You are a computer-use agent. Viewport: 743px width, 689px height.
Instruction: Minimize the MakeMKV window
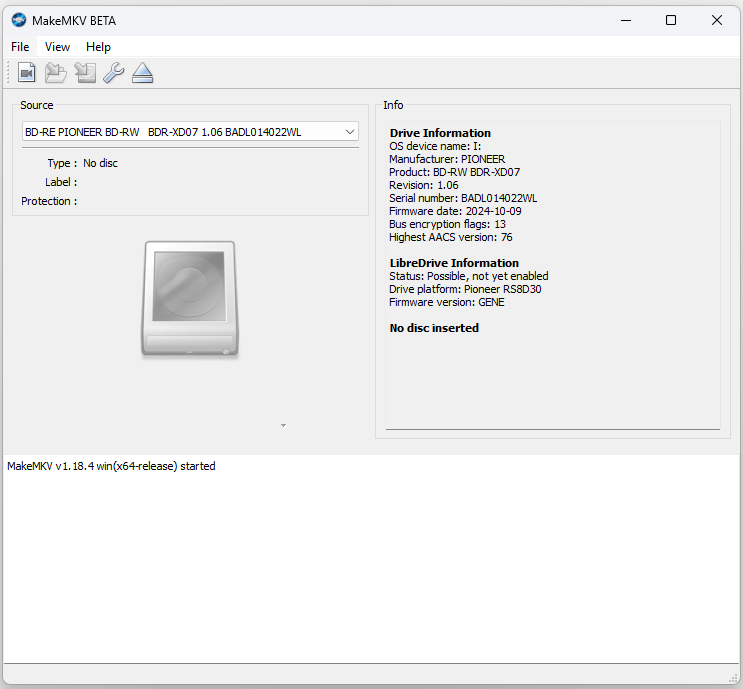click(626, 20)
